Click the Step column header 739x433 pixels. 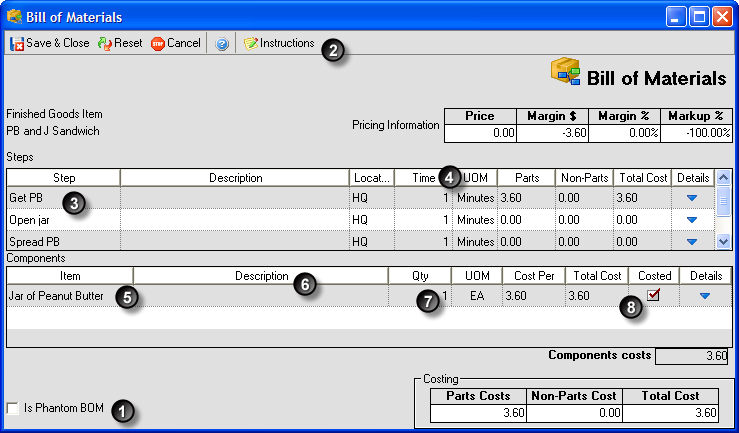coord(63,177)
